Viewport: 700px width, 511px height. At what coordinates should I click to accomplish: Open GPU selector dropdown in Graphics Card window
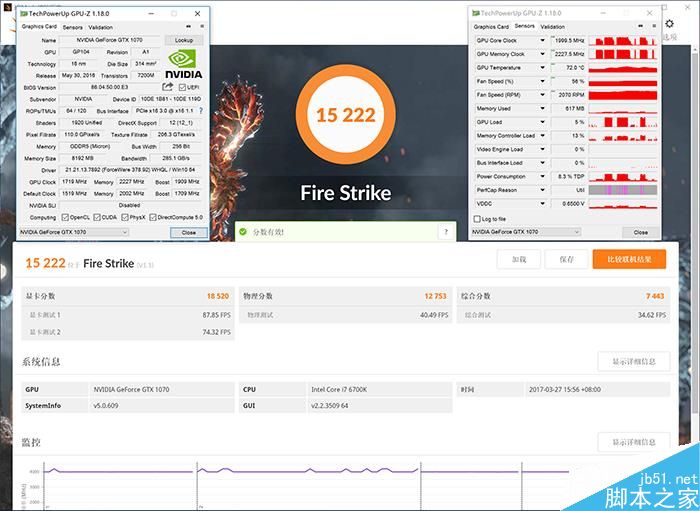pyautogui.click(x=74, y=232)
